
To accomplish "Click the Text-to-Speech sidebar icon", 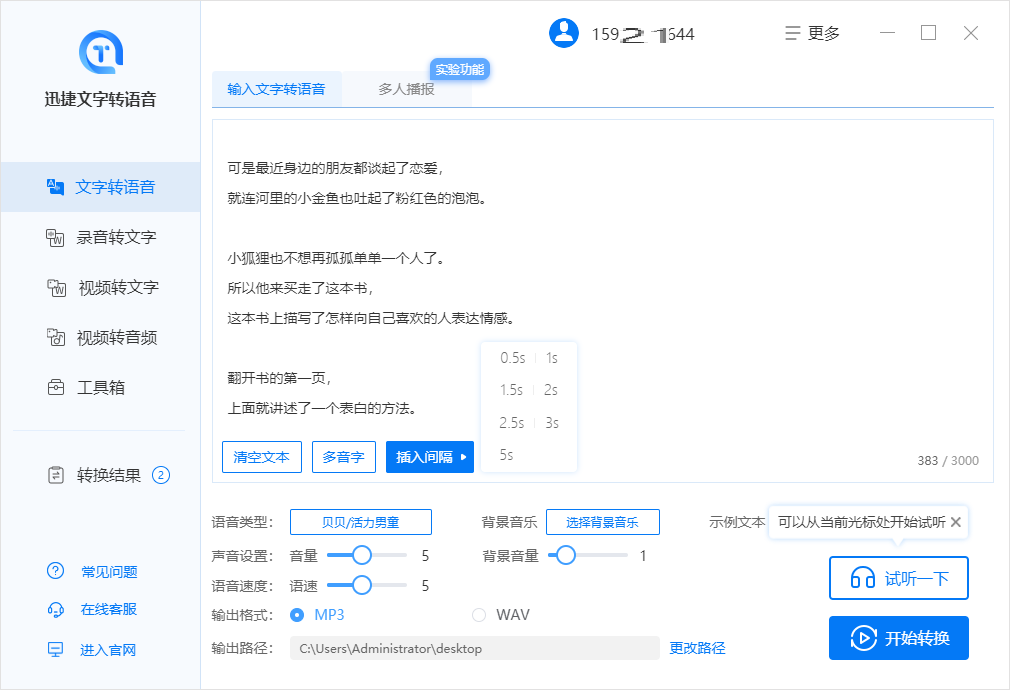I will pos(56,187).
